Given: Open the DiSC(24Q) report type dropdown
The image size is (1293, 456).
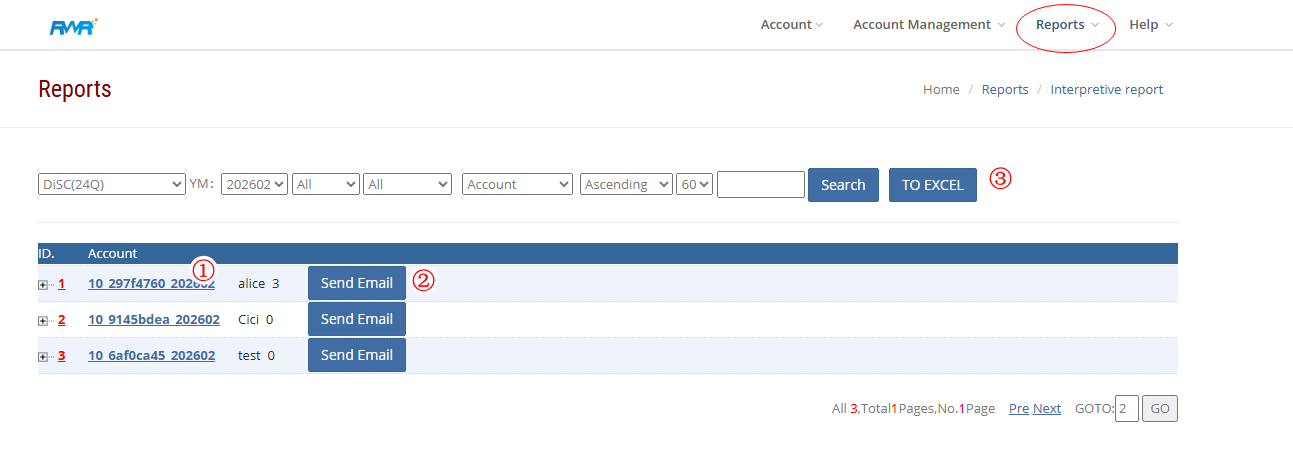Looking at the screenshot, I should (x=111, y=185).
